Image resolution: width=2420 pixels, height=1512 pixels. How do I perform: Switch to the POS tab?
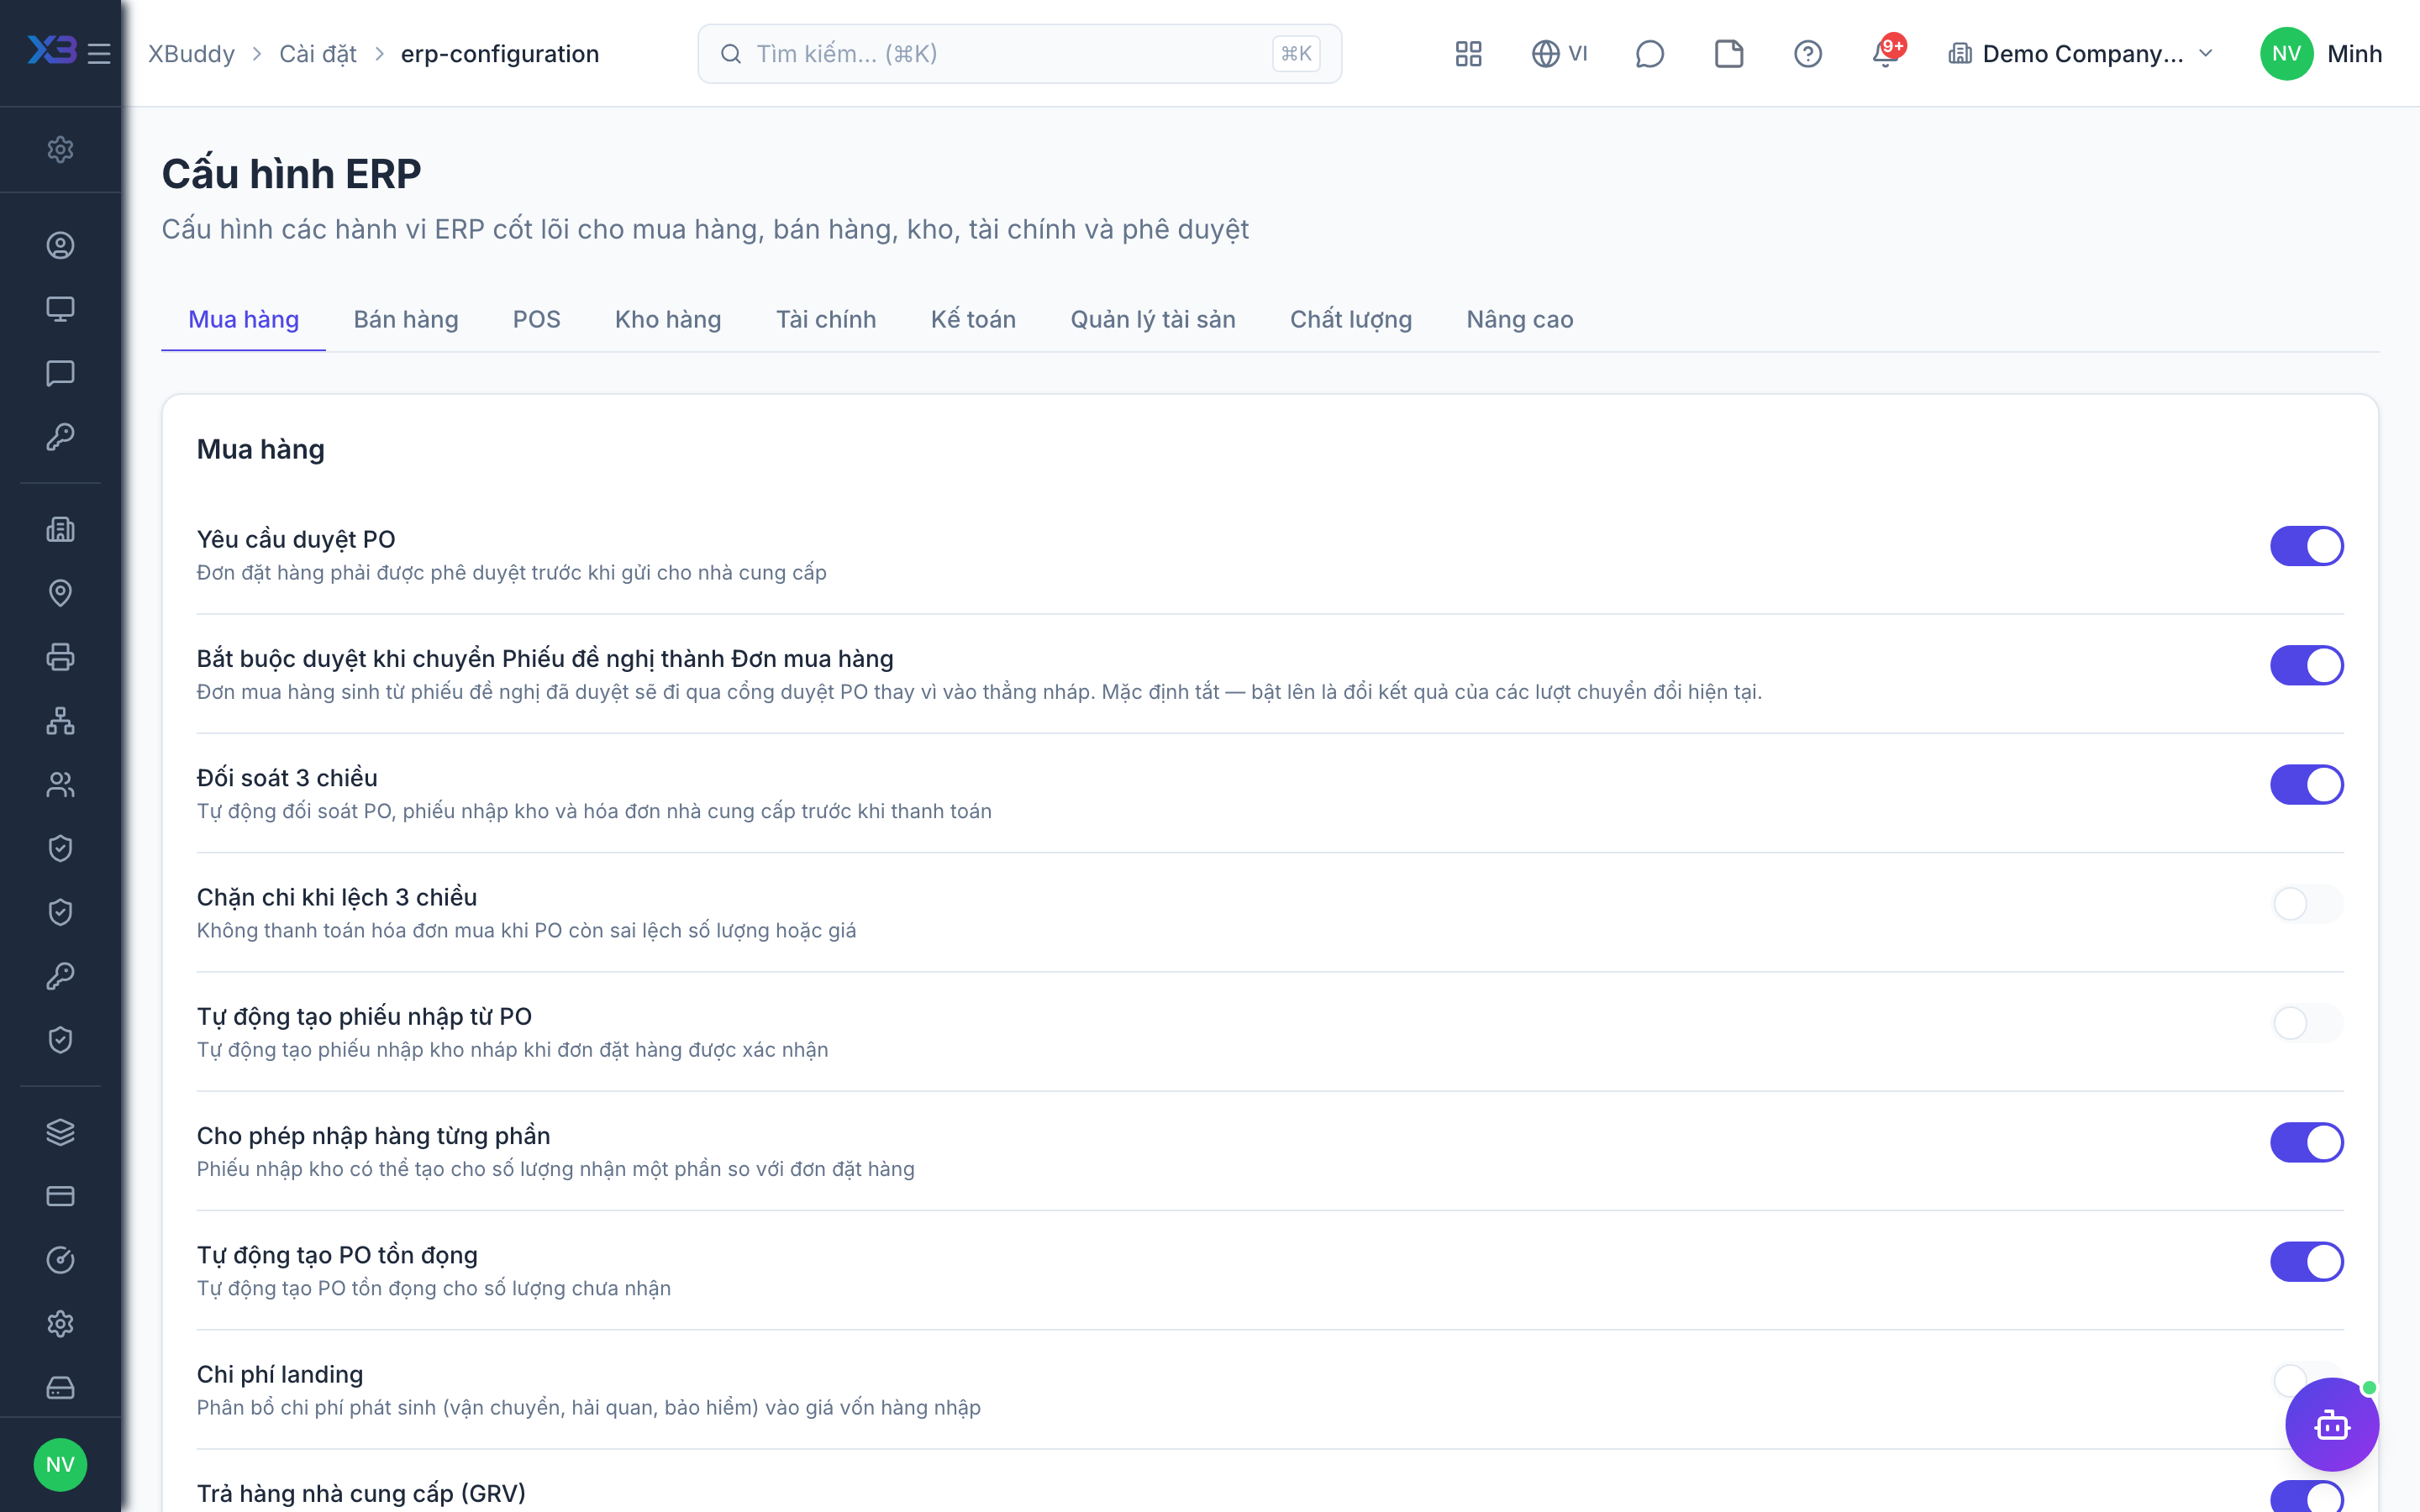click(536, 320)
